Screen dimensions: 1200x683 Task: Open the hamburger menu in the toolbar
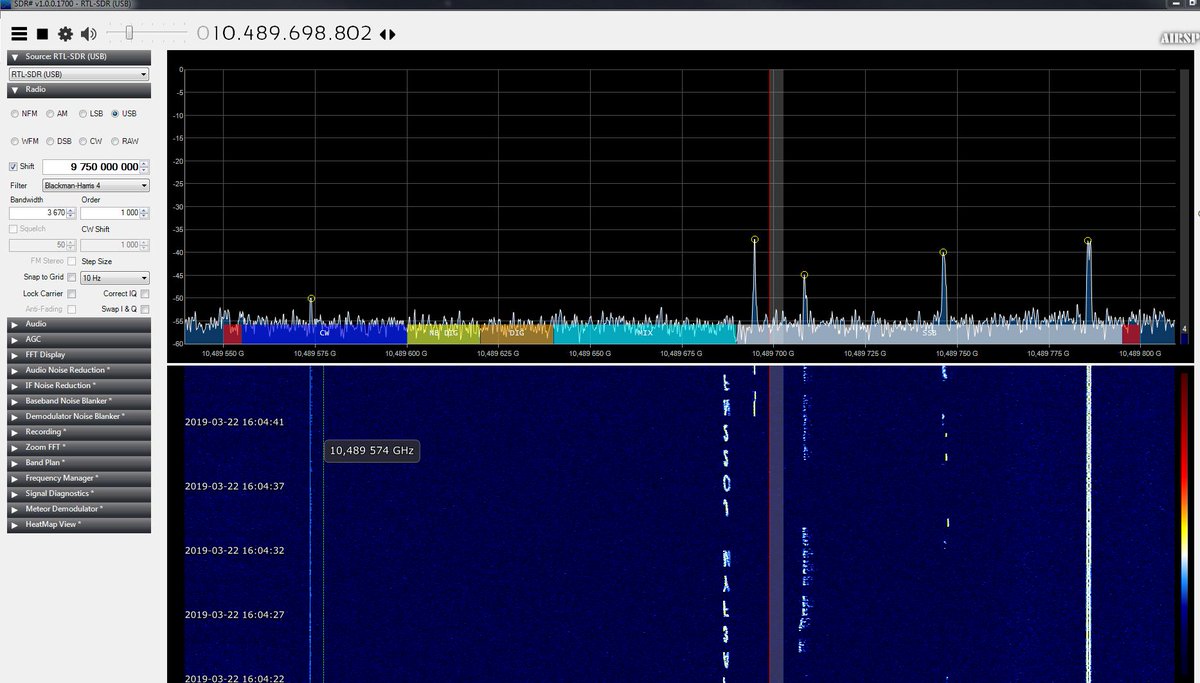coord(19,33)
